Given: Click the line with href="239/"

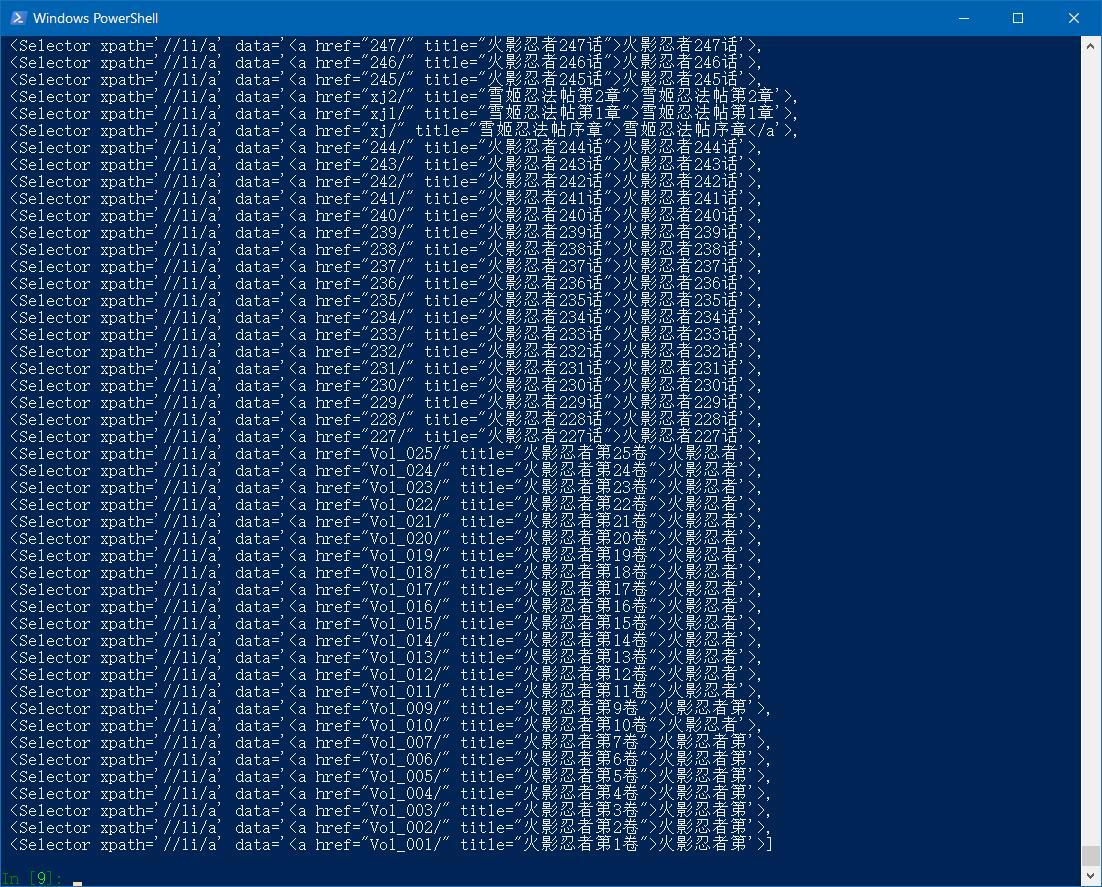Looking at the screenshot, I should tap(386, 233).
